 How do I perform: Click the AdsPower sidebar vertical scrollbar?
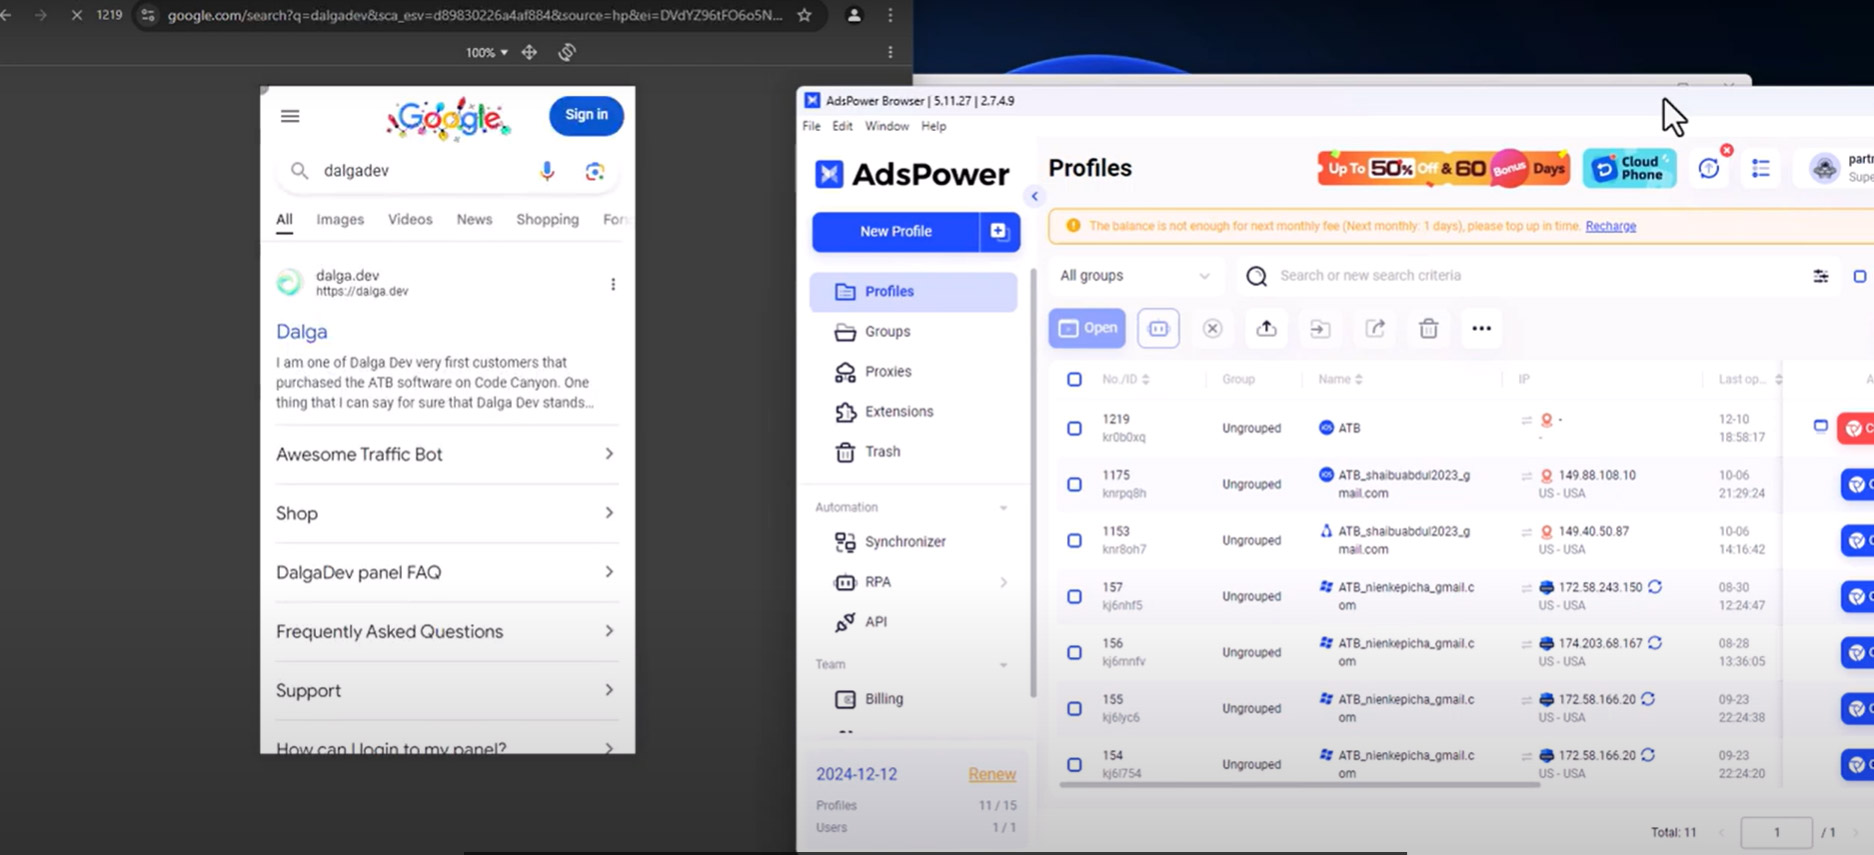[x=1032, y=484]
